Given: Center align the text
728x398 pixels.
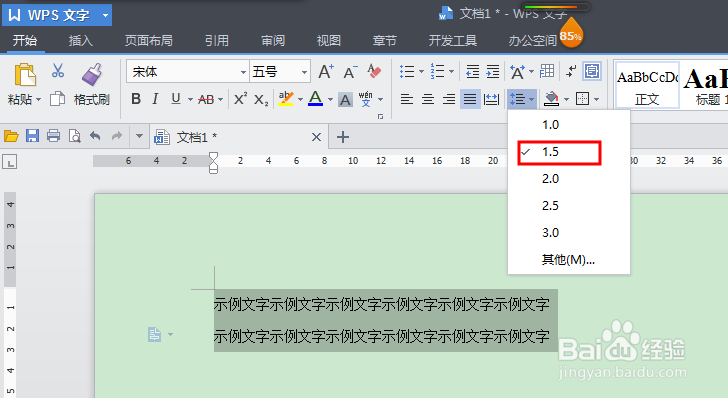Looking at the screenshot, I should click(x=428, y=99).
